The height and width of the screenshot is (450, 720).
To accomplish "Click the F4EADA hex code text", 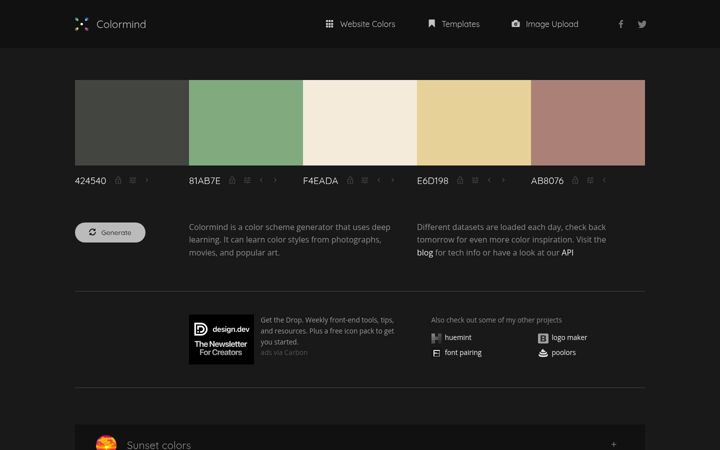I will 321,180.
